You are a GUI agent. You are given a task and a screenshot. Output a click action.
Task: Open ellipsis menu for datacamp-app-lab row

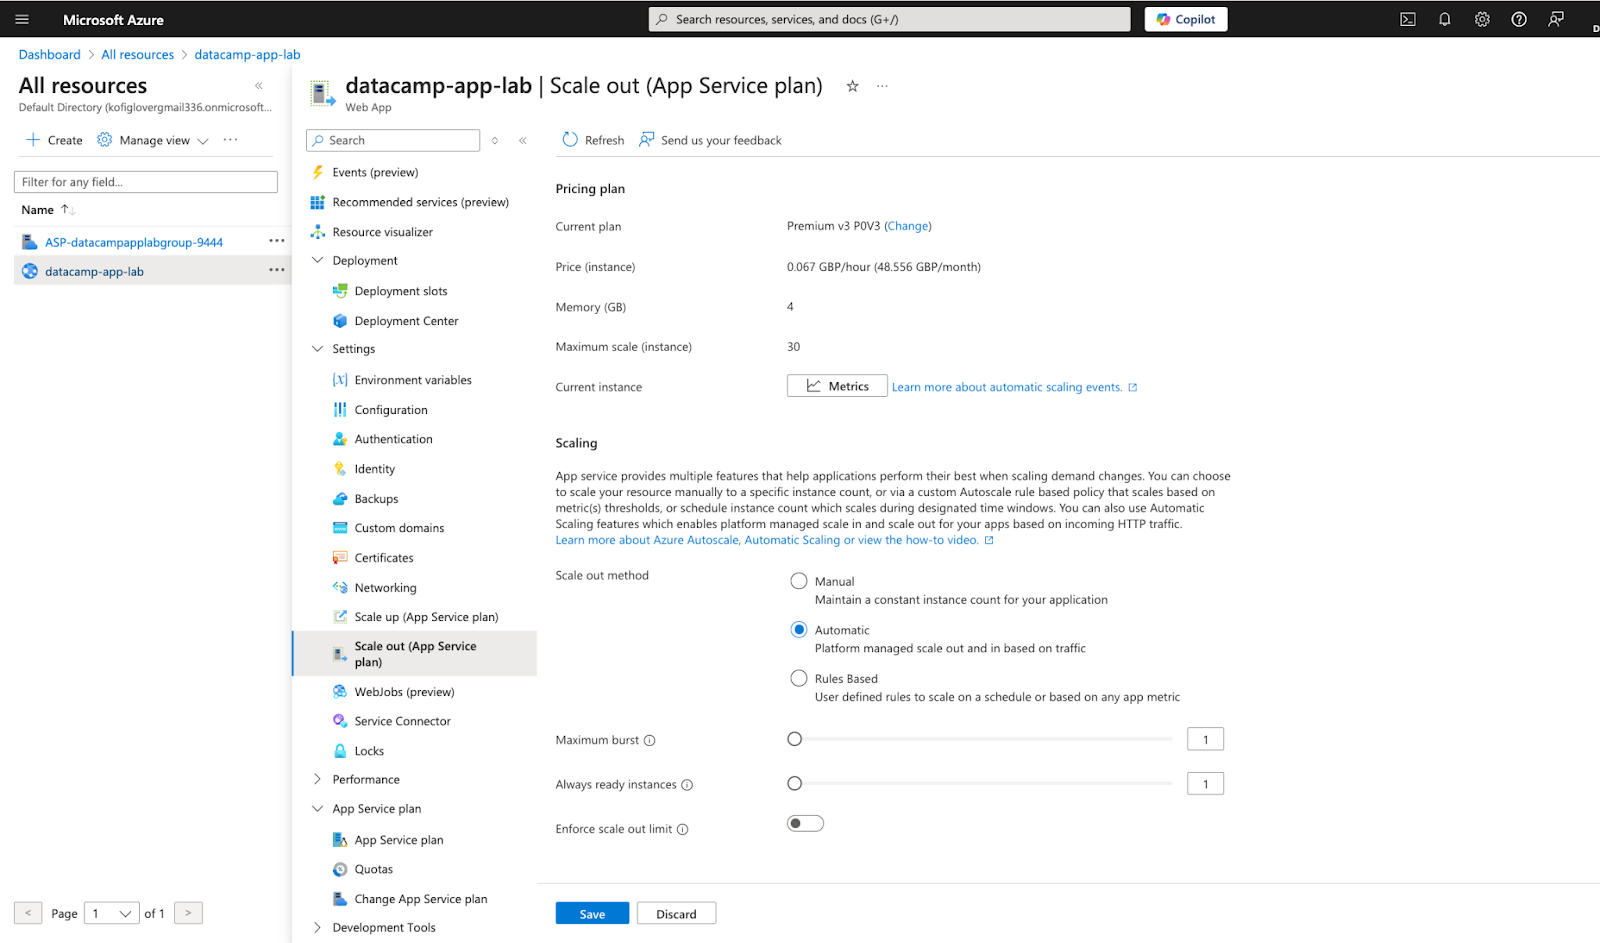pos(277,270)
